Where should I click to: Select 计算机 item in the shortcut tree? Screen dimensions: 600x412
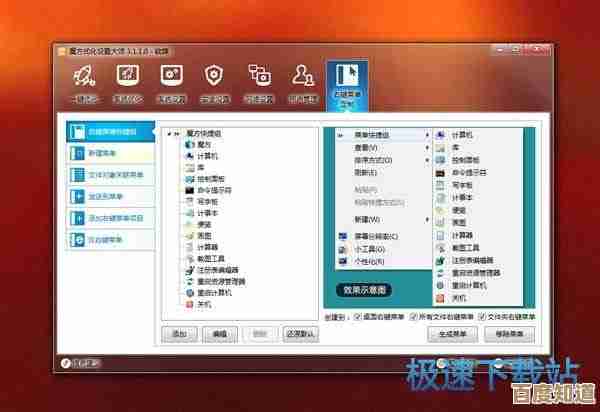tap(202, 156)
